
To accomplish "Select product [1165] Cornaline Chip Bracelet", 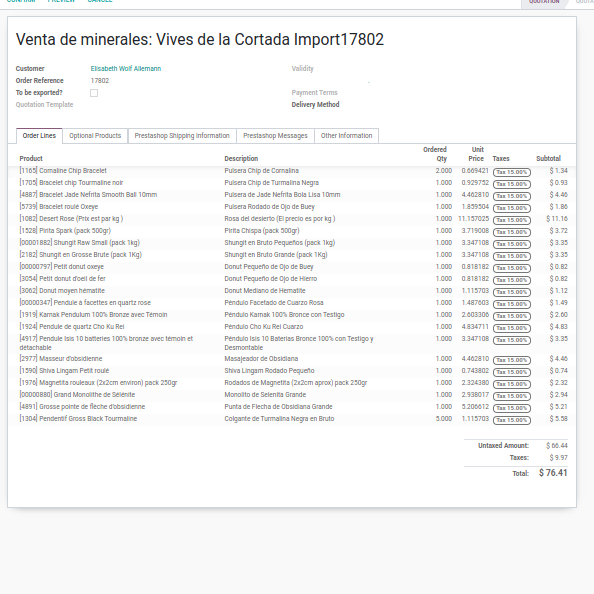I will [63, 170].
